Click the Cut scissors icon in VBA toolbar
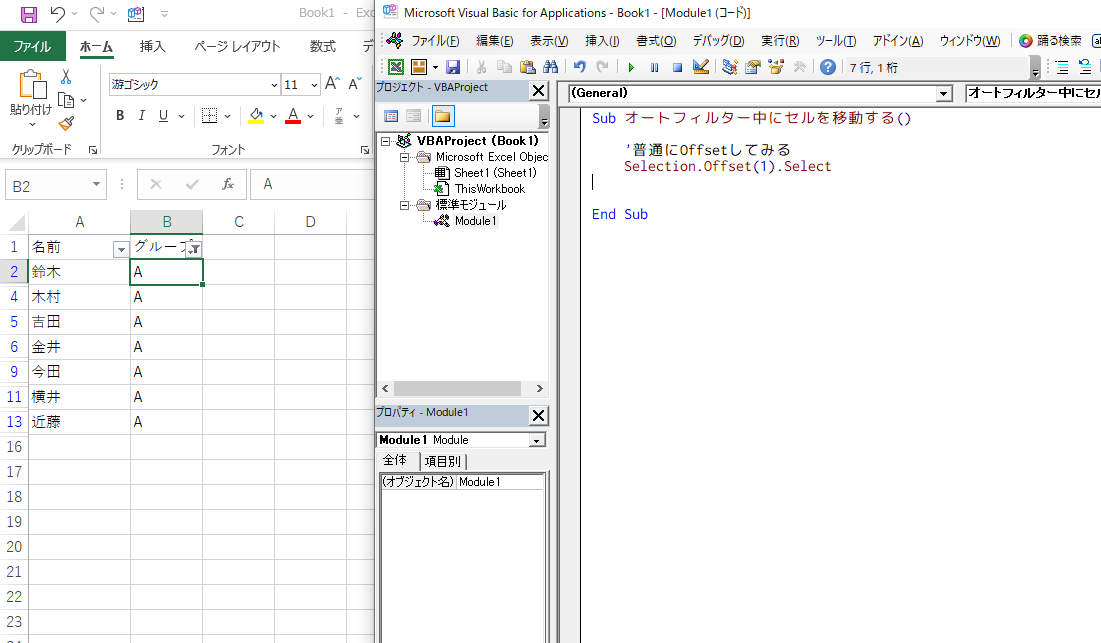This screenshot has width=1101, height=643. point(482,67)
